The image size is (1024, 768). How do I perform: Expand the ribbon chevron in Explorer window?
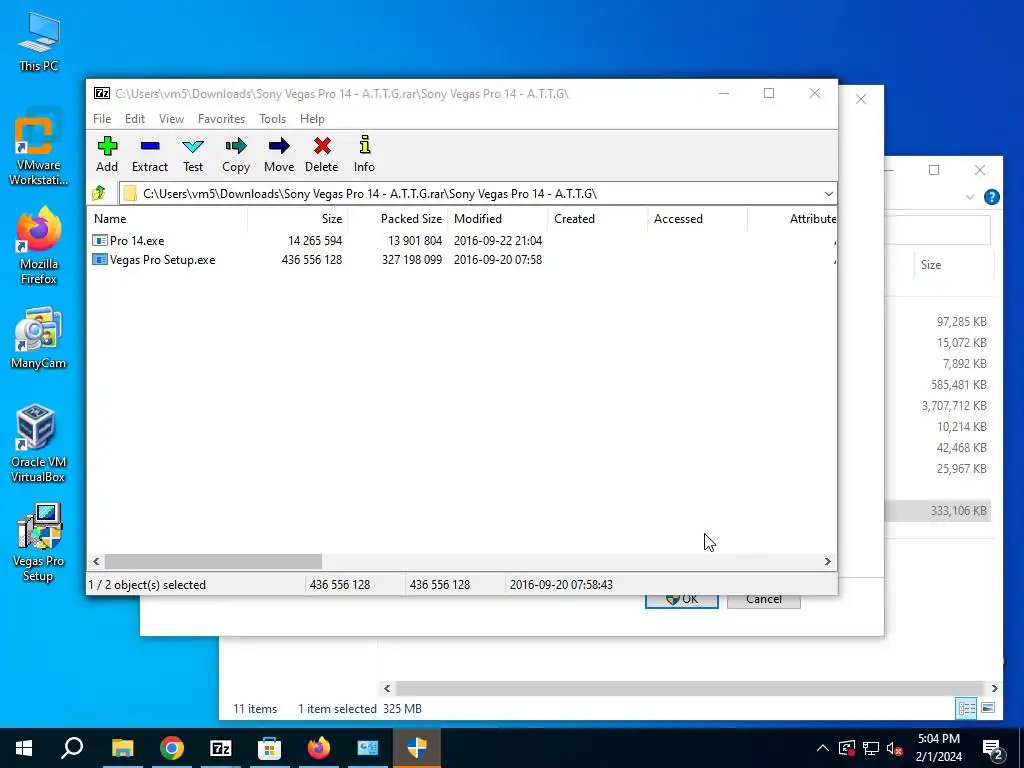(x=970, y=197)
